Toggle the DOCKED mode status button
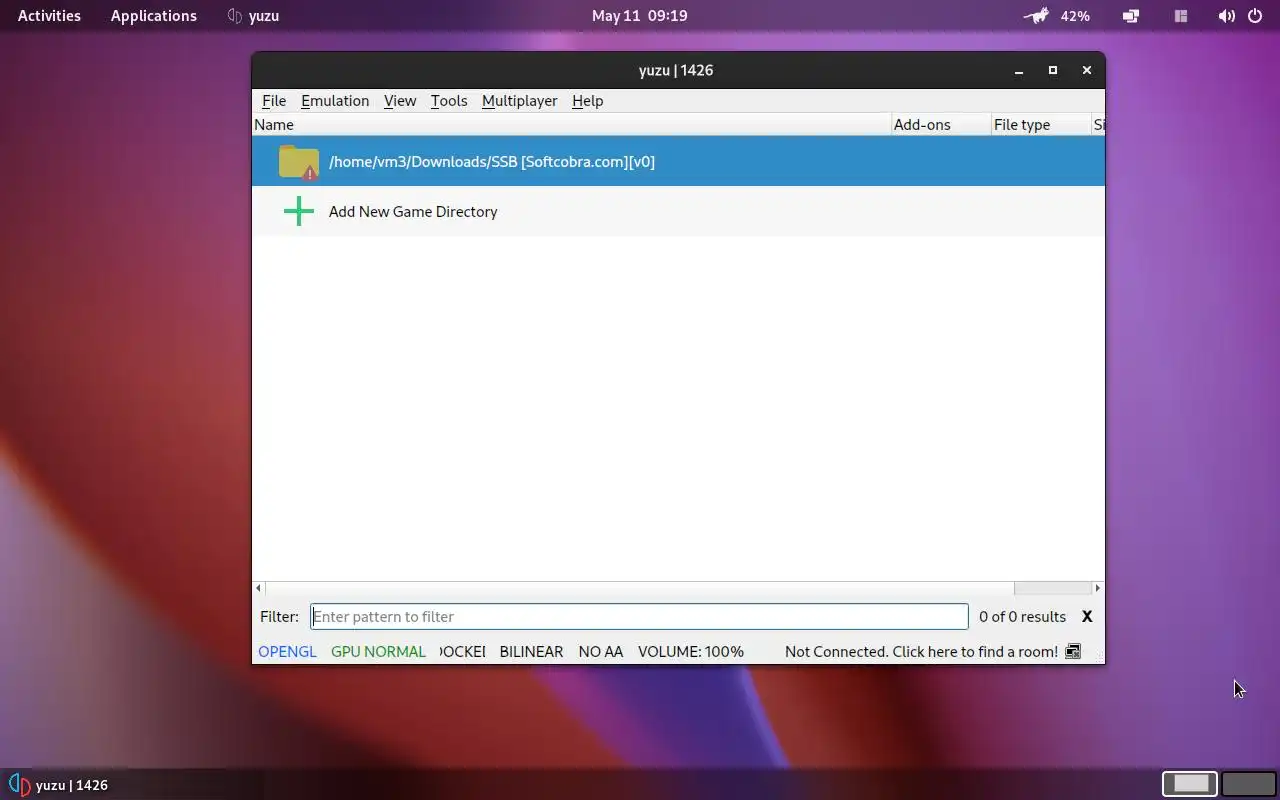This screenshot has width=1280, height=800. (463, 652)
